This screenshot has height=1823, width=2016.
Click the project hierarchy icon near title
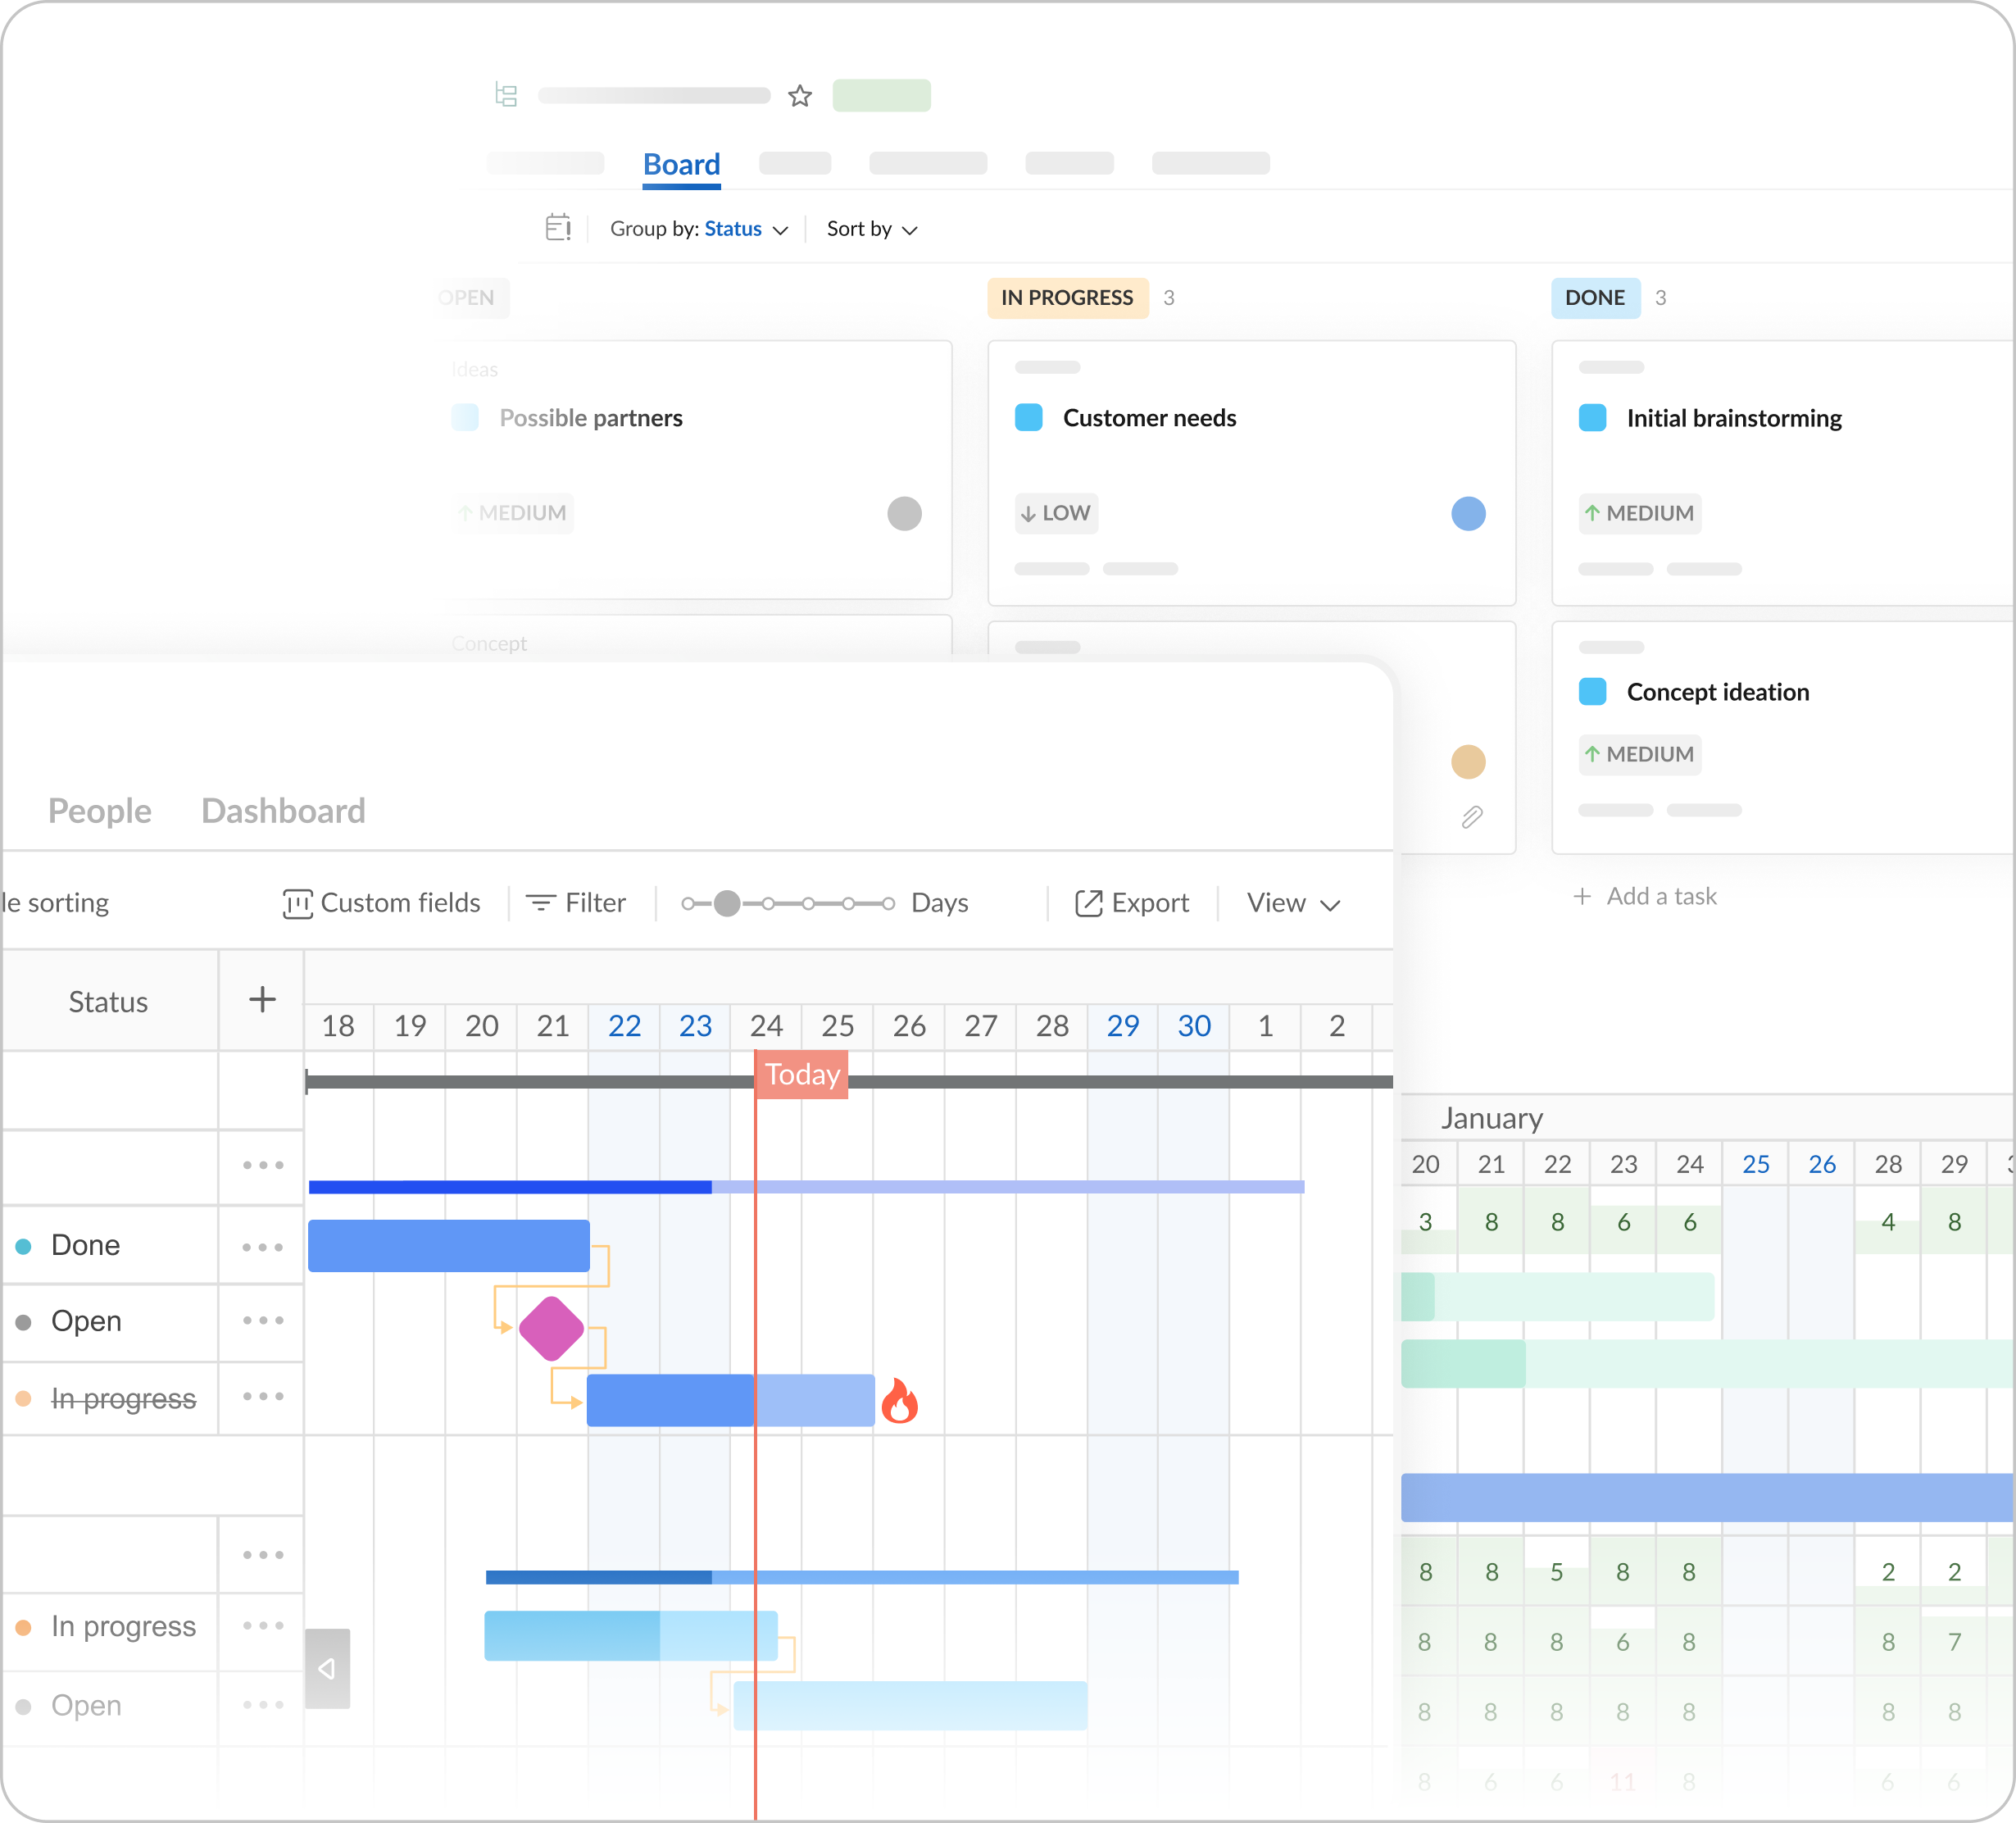coord(506,96)
